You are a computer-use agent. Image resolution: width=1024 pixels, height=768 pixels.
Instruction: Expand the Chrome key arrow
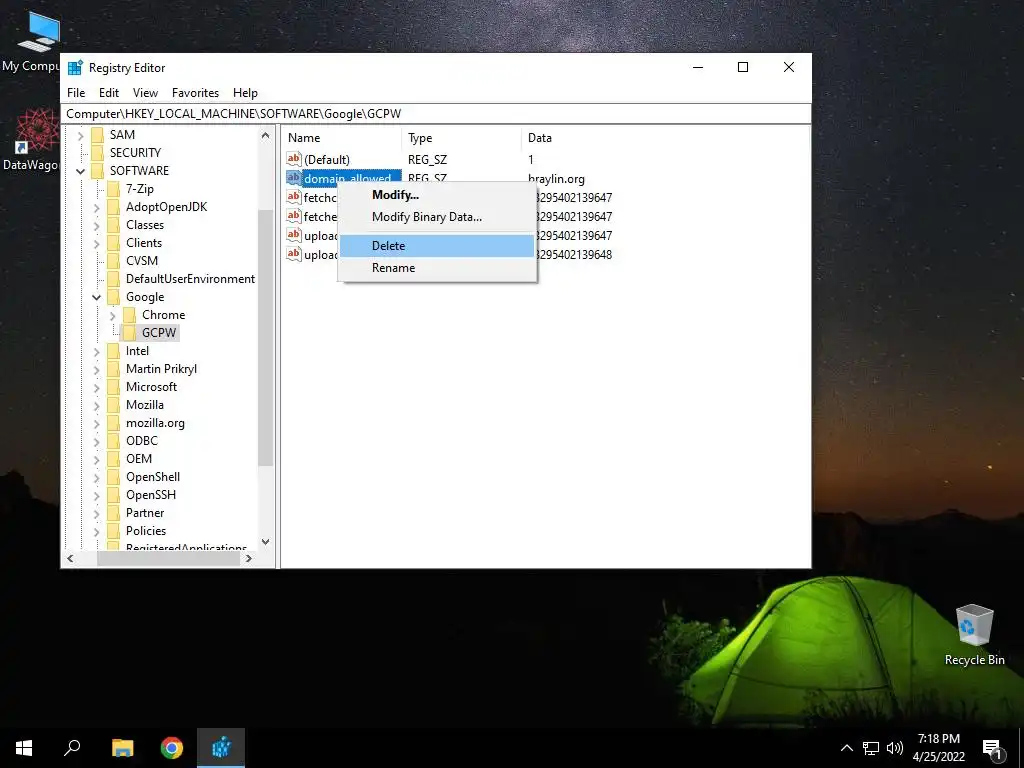coord(112,315)
